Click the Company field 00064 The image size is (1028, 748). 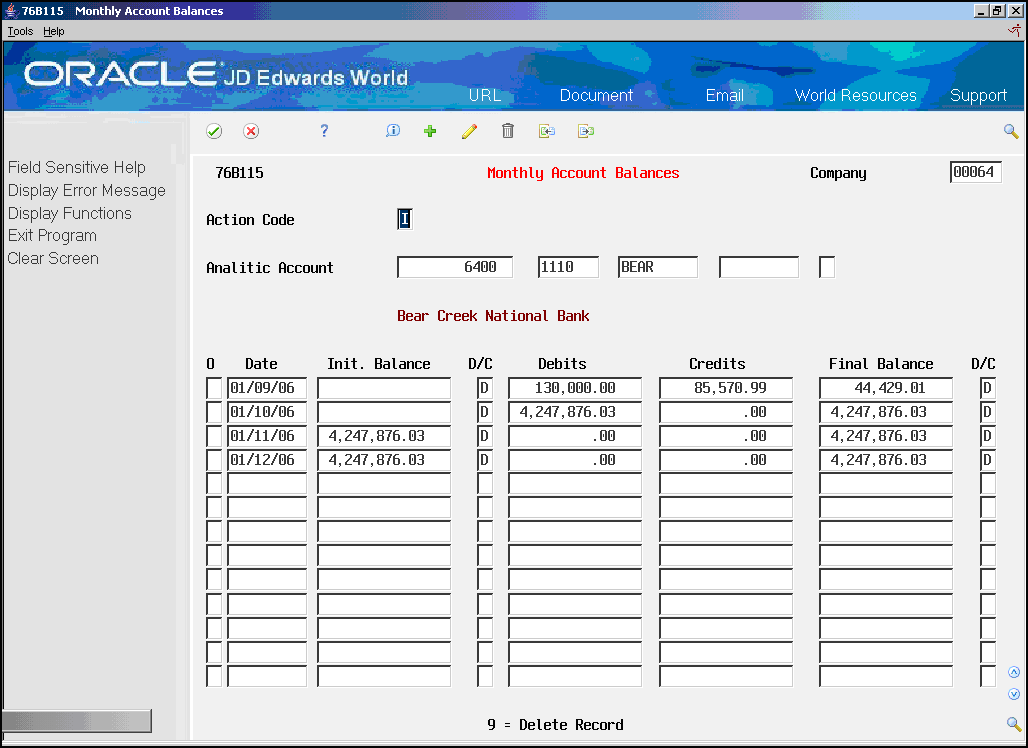coord(976,172)
